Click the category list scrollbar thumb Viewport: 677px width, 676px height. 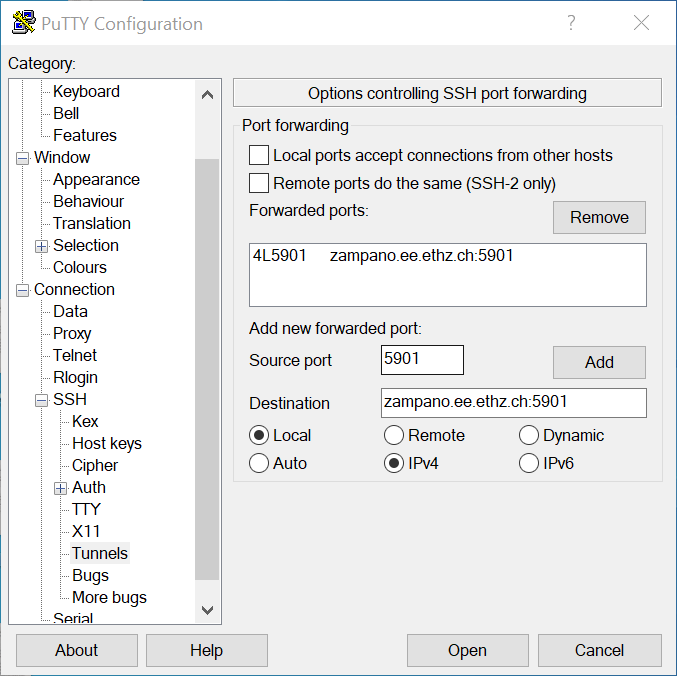tap(207, 369)
